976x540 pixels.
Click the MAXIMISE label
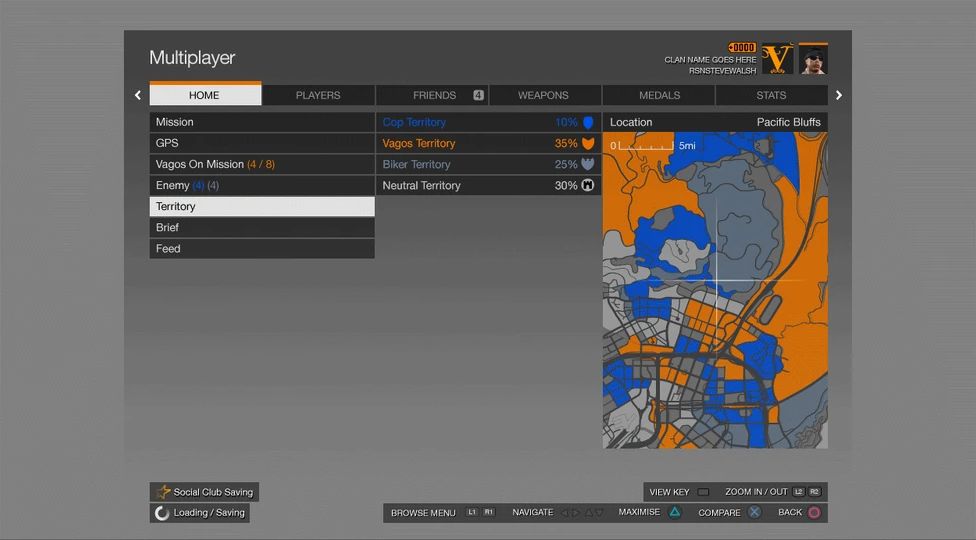(x=639, y=512)
